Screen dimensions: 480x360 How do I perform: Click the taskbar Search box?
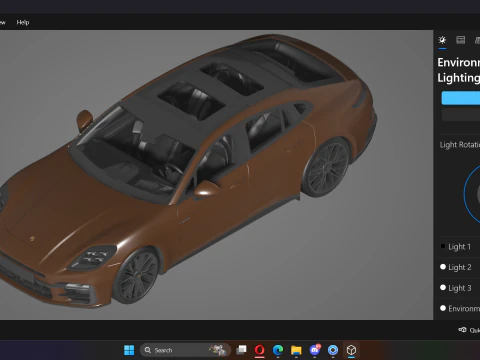click(185, 350)
